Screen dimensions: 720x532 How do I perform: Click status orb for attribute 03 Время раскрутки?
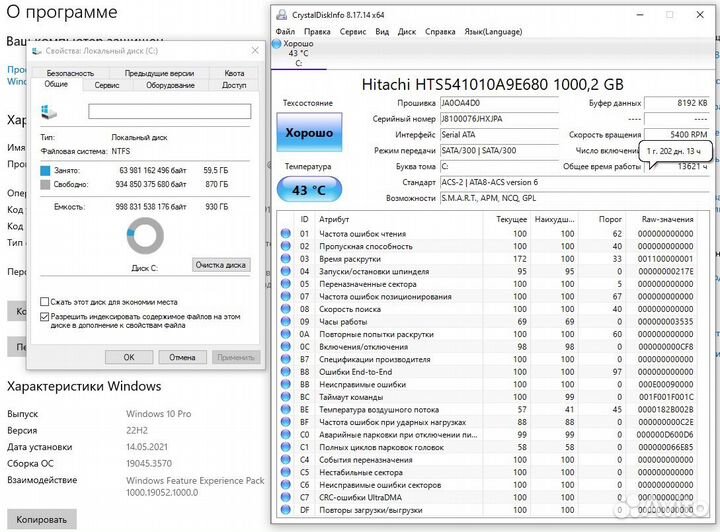(286, 258)
